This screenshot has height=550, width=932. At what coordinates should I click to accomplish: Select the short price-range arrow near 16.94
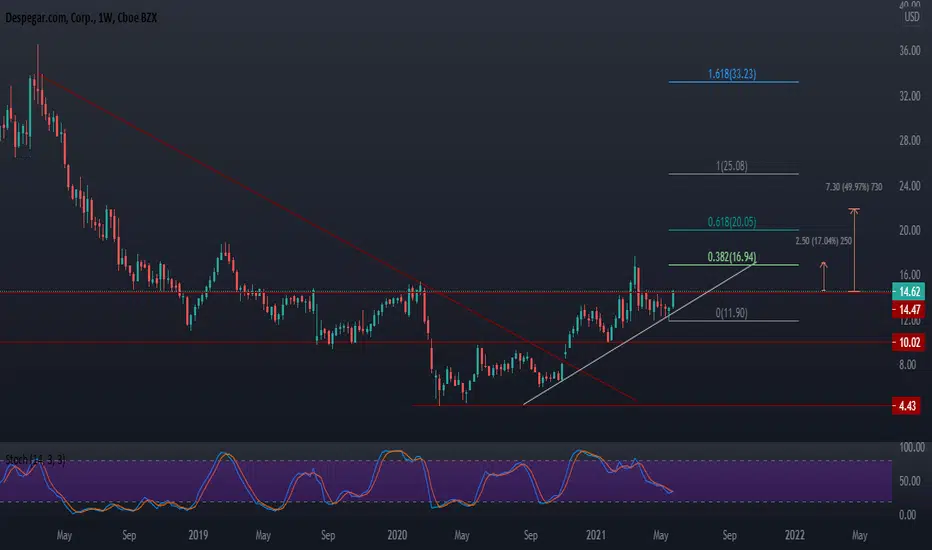[824, 276]
